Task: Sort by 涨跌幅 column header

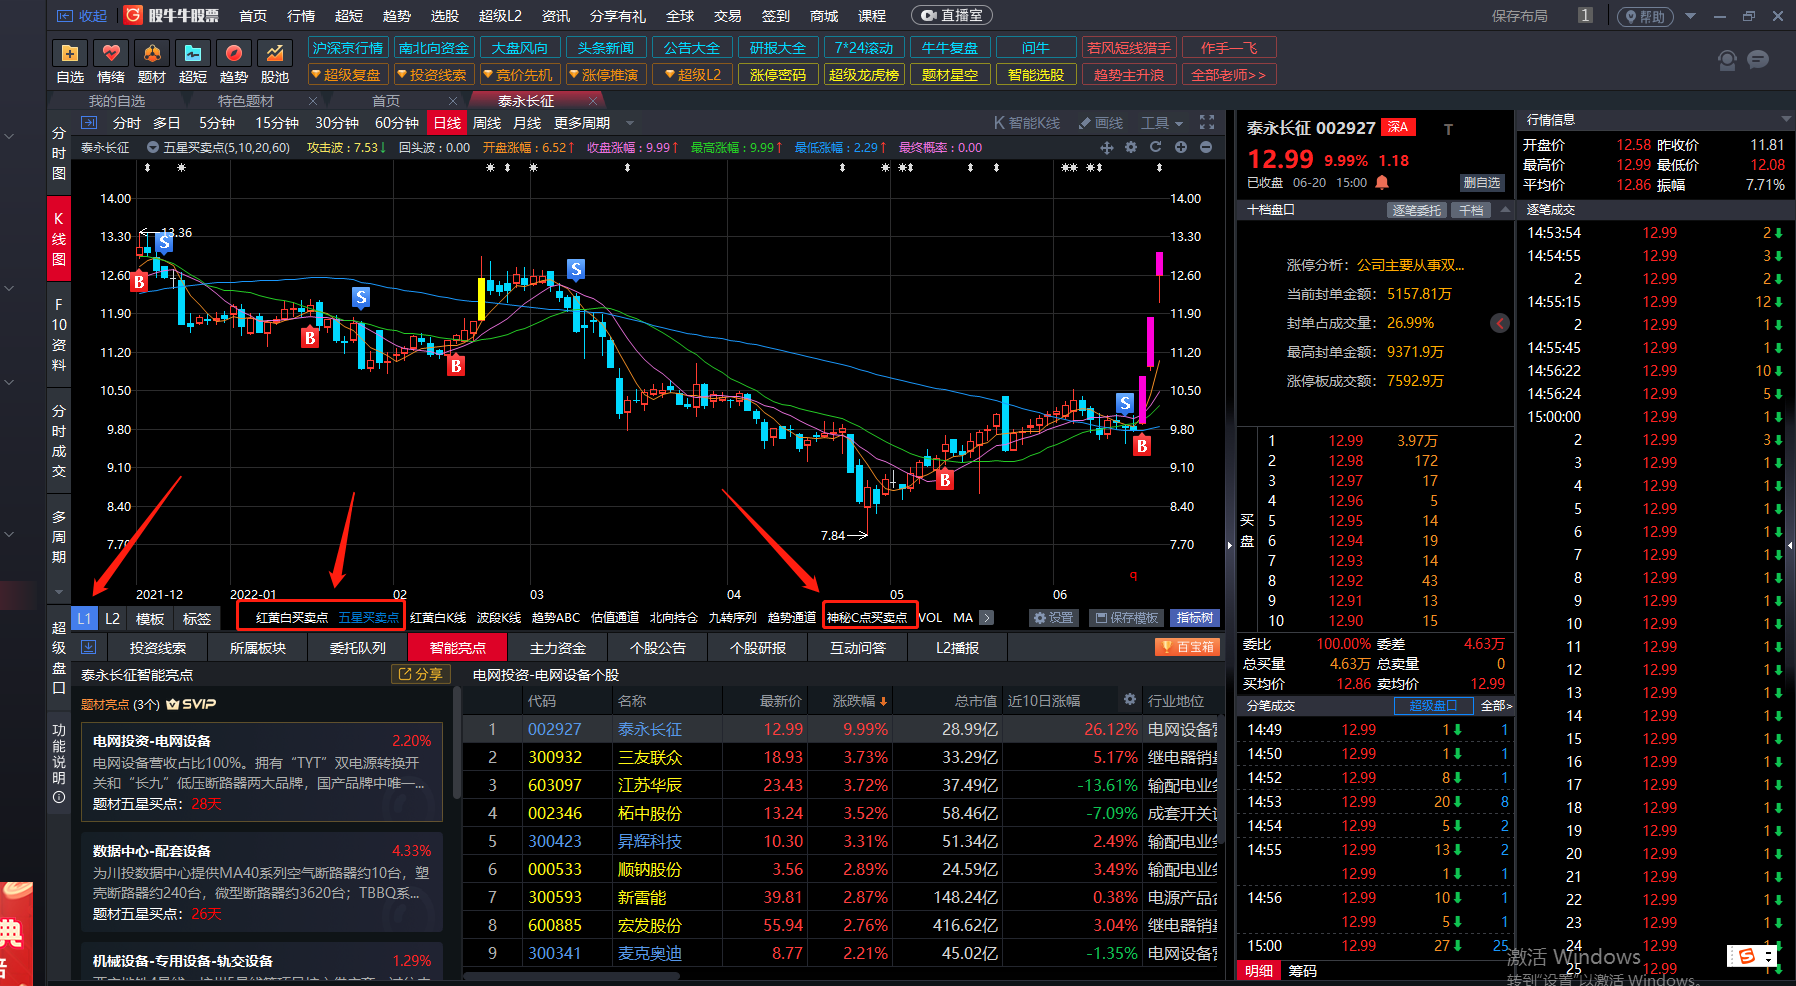Action: tap(860, 701)
